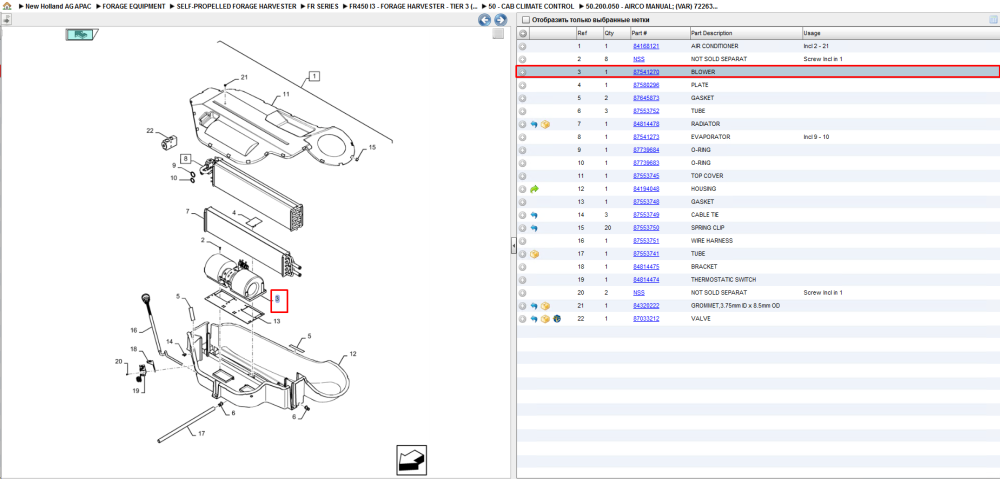
Task: Go to next diagram with blue right arrow
Action: tap(501, 20)
